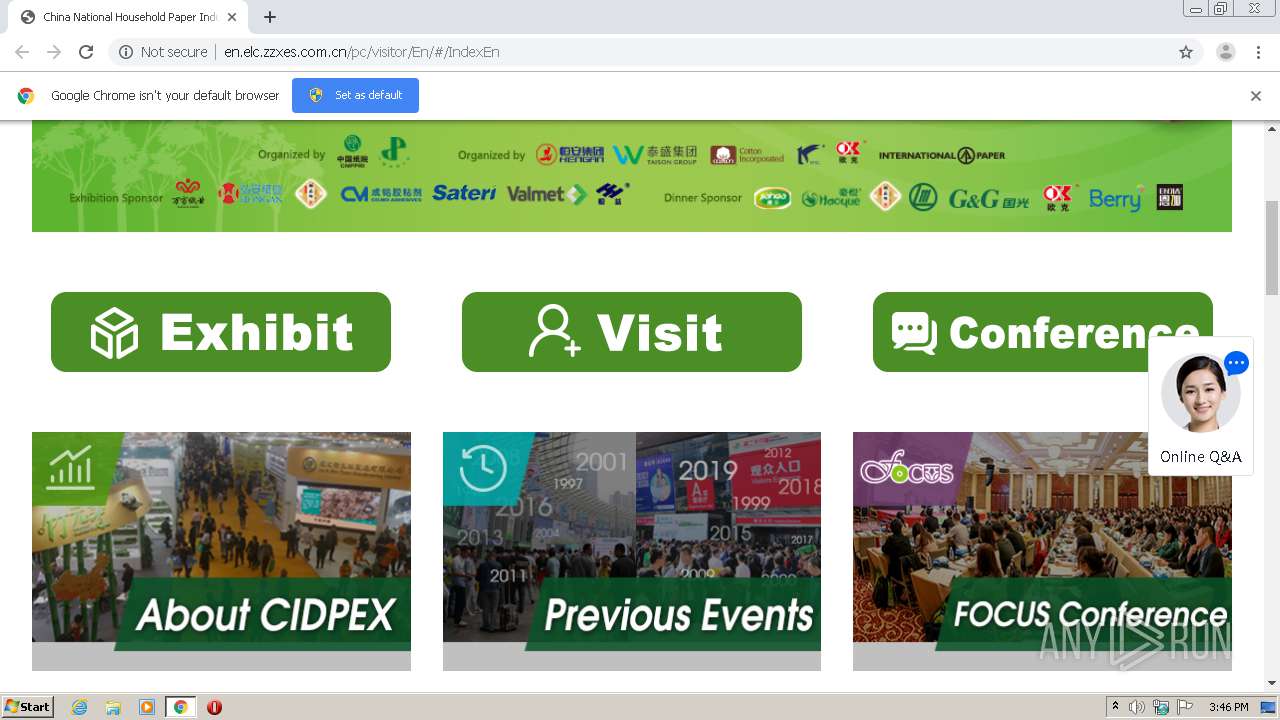
Task: Dismiss the default browser notification bar
Action: 1256,96
